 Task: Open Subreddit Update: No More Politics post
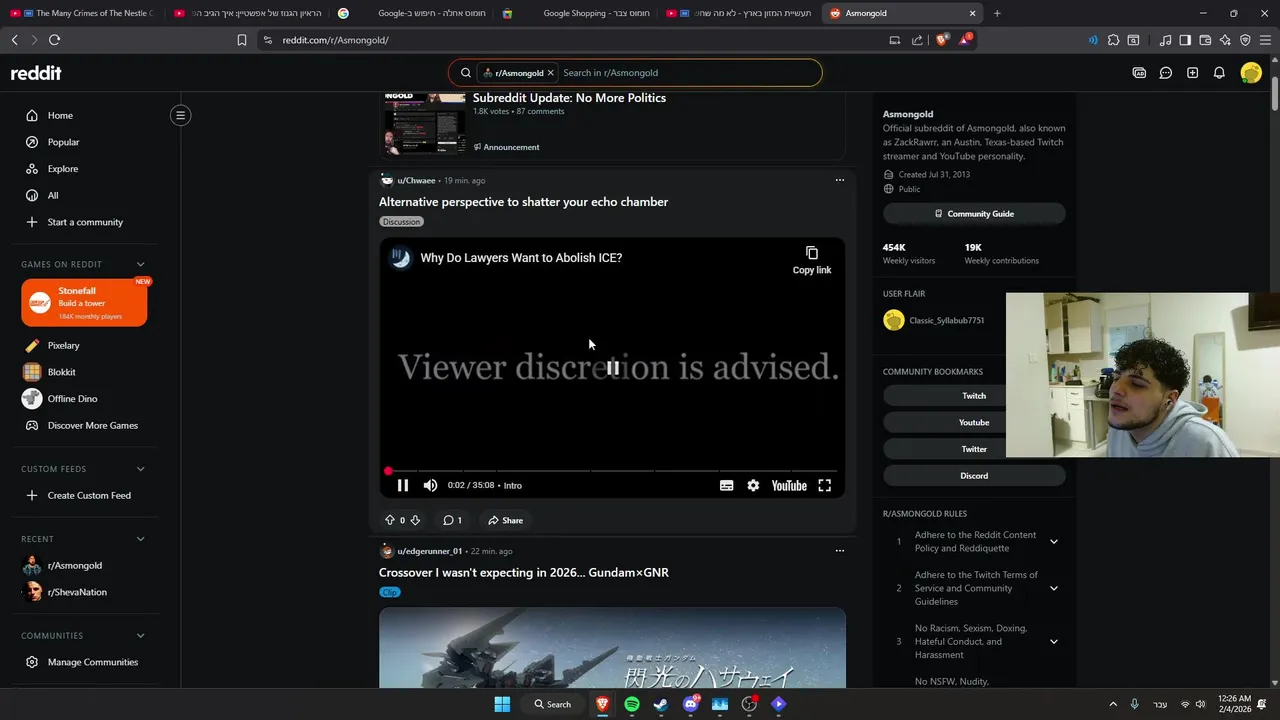coord(569,98)
